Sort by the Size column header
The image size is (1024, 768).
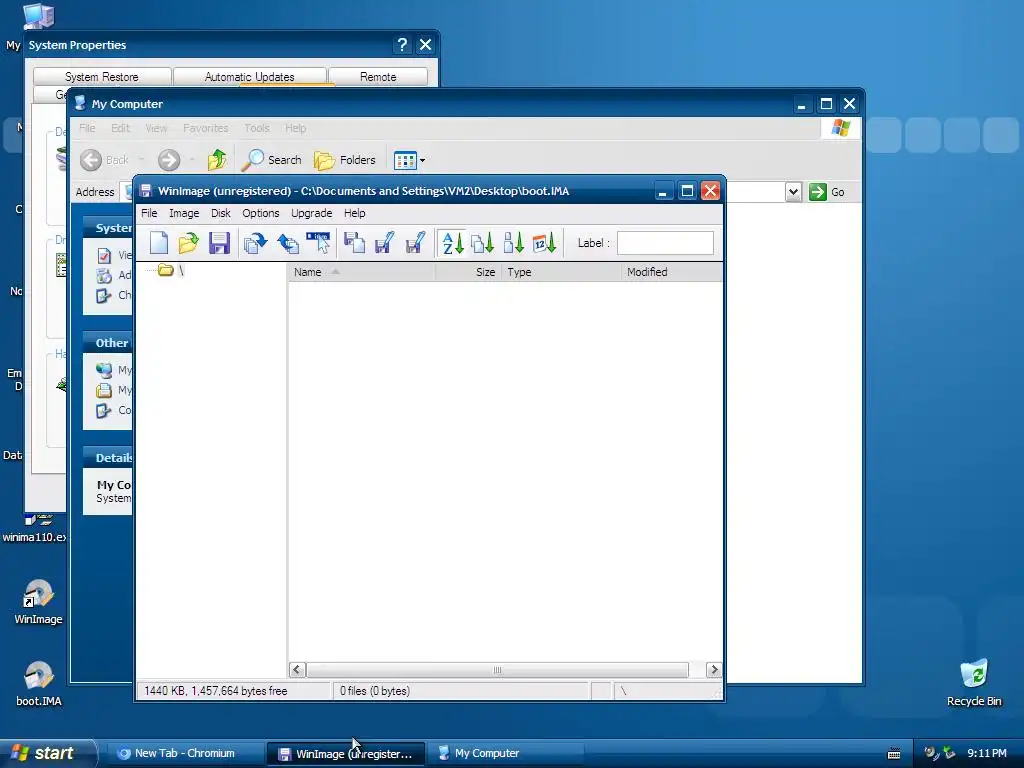[468, 272]
